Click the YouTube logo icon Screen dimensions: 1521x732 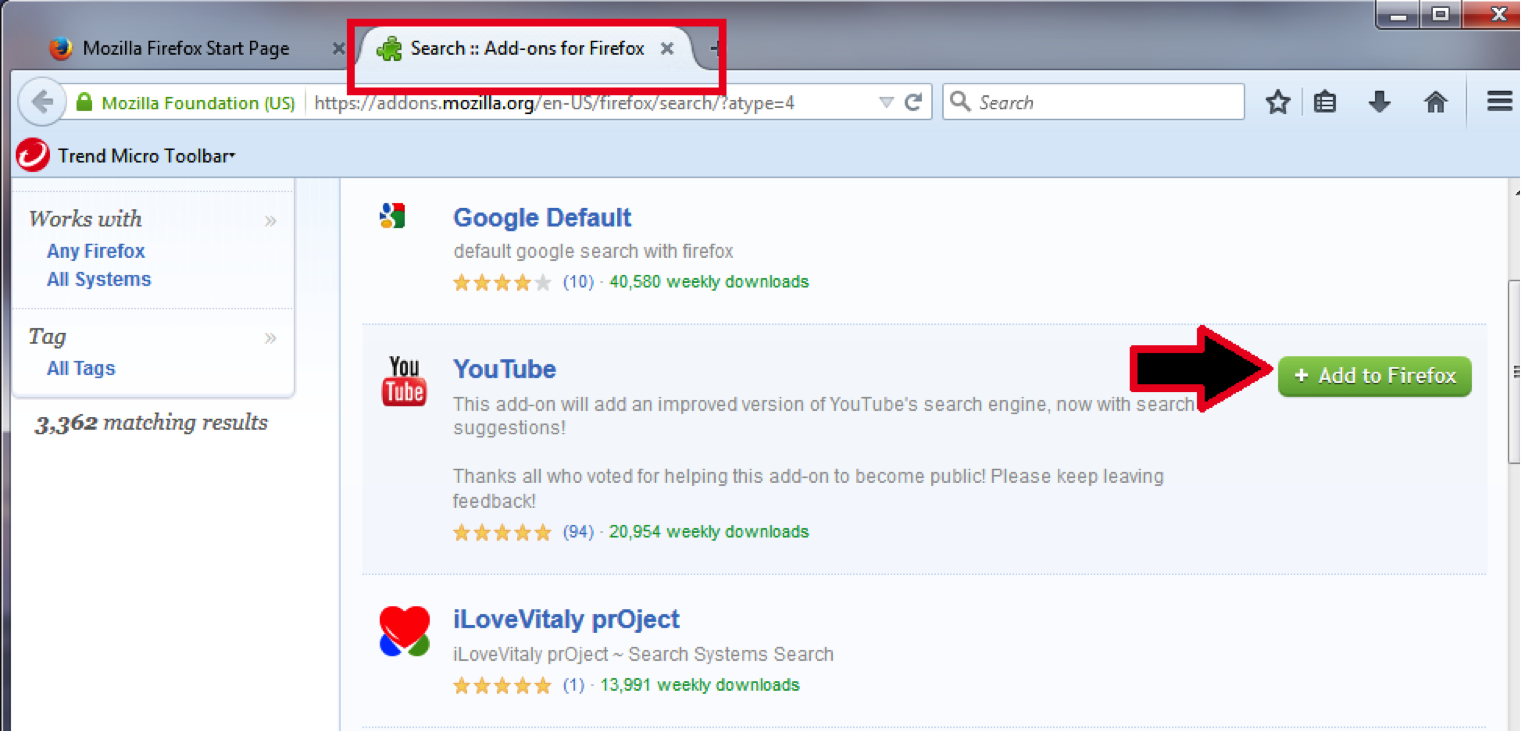[404, 381]
